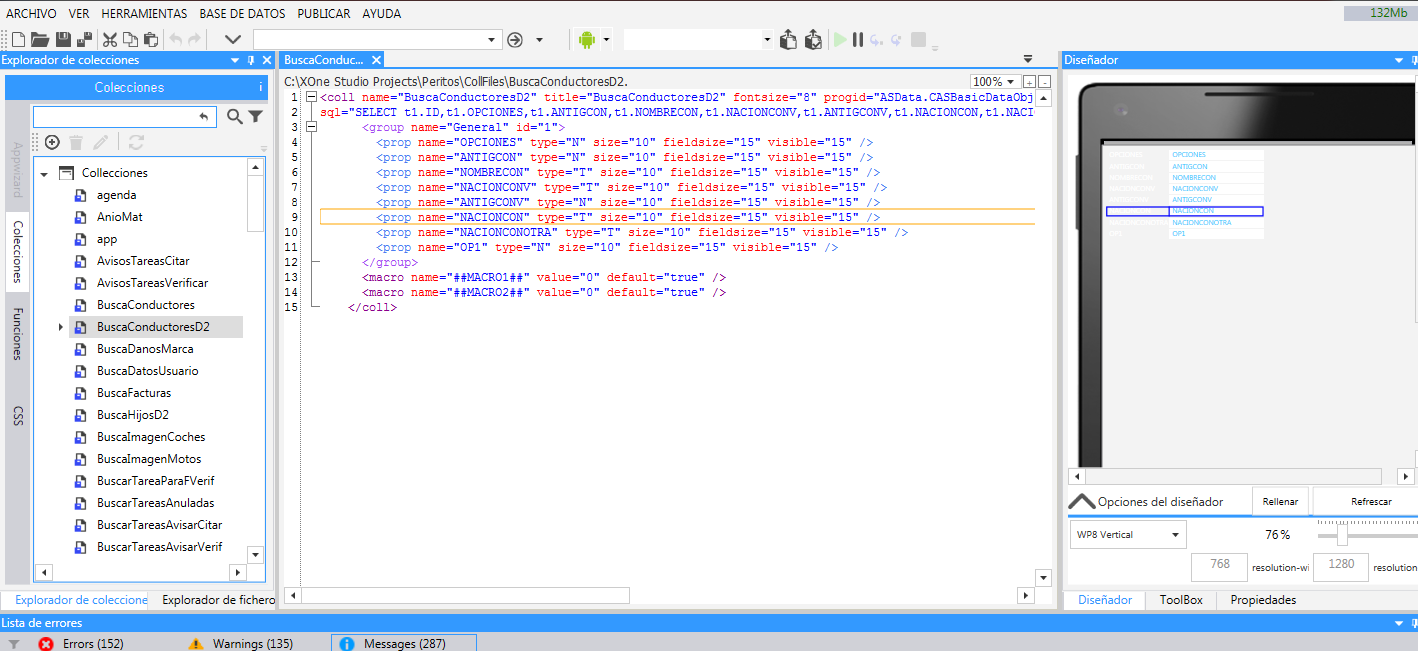1418x651 pixels.
Task: Click the Copy icon in toolbar
Action: tap(130, 40)
